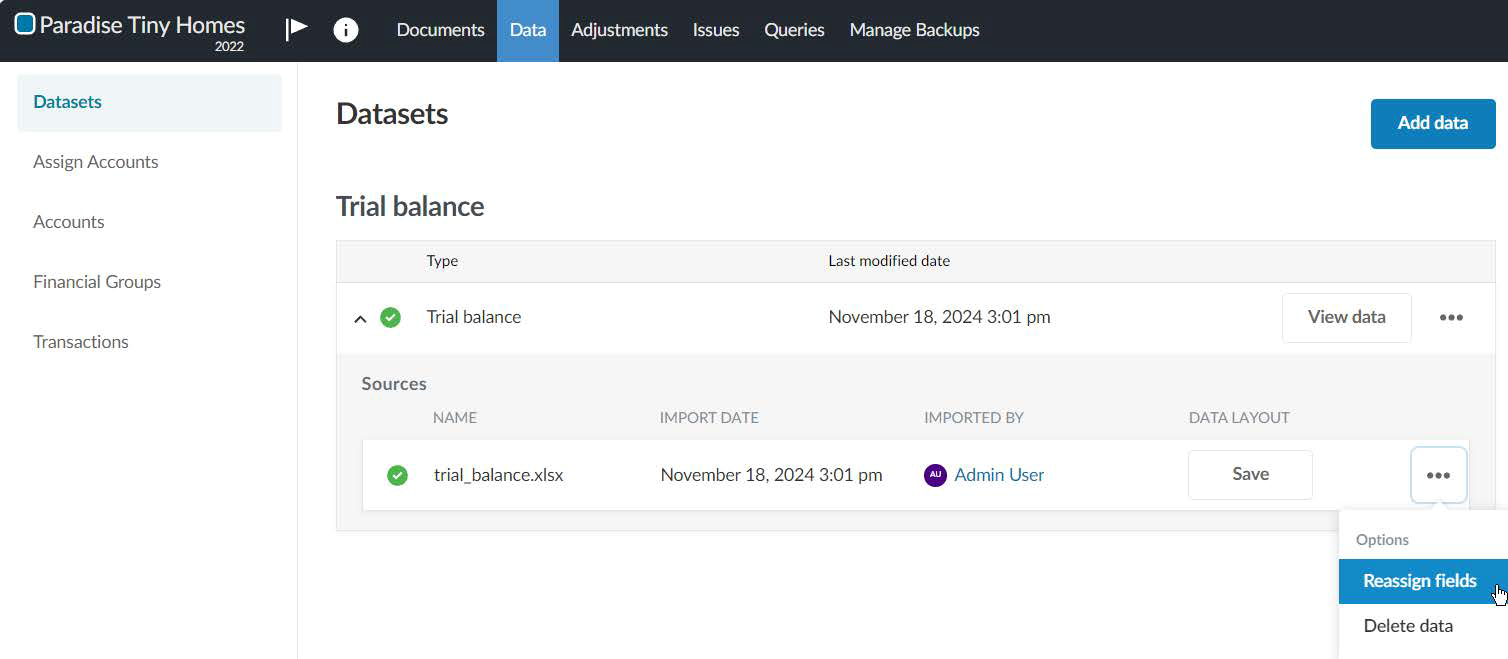Open the Admin User profile link
This screenshot has width=1508, height=659.
[999, 475]
